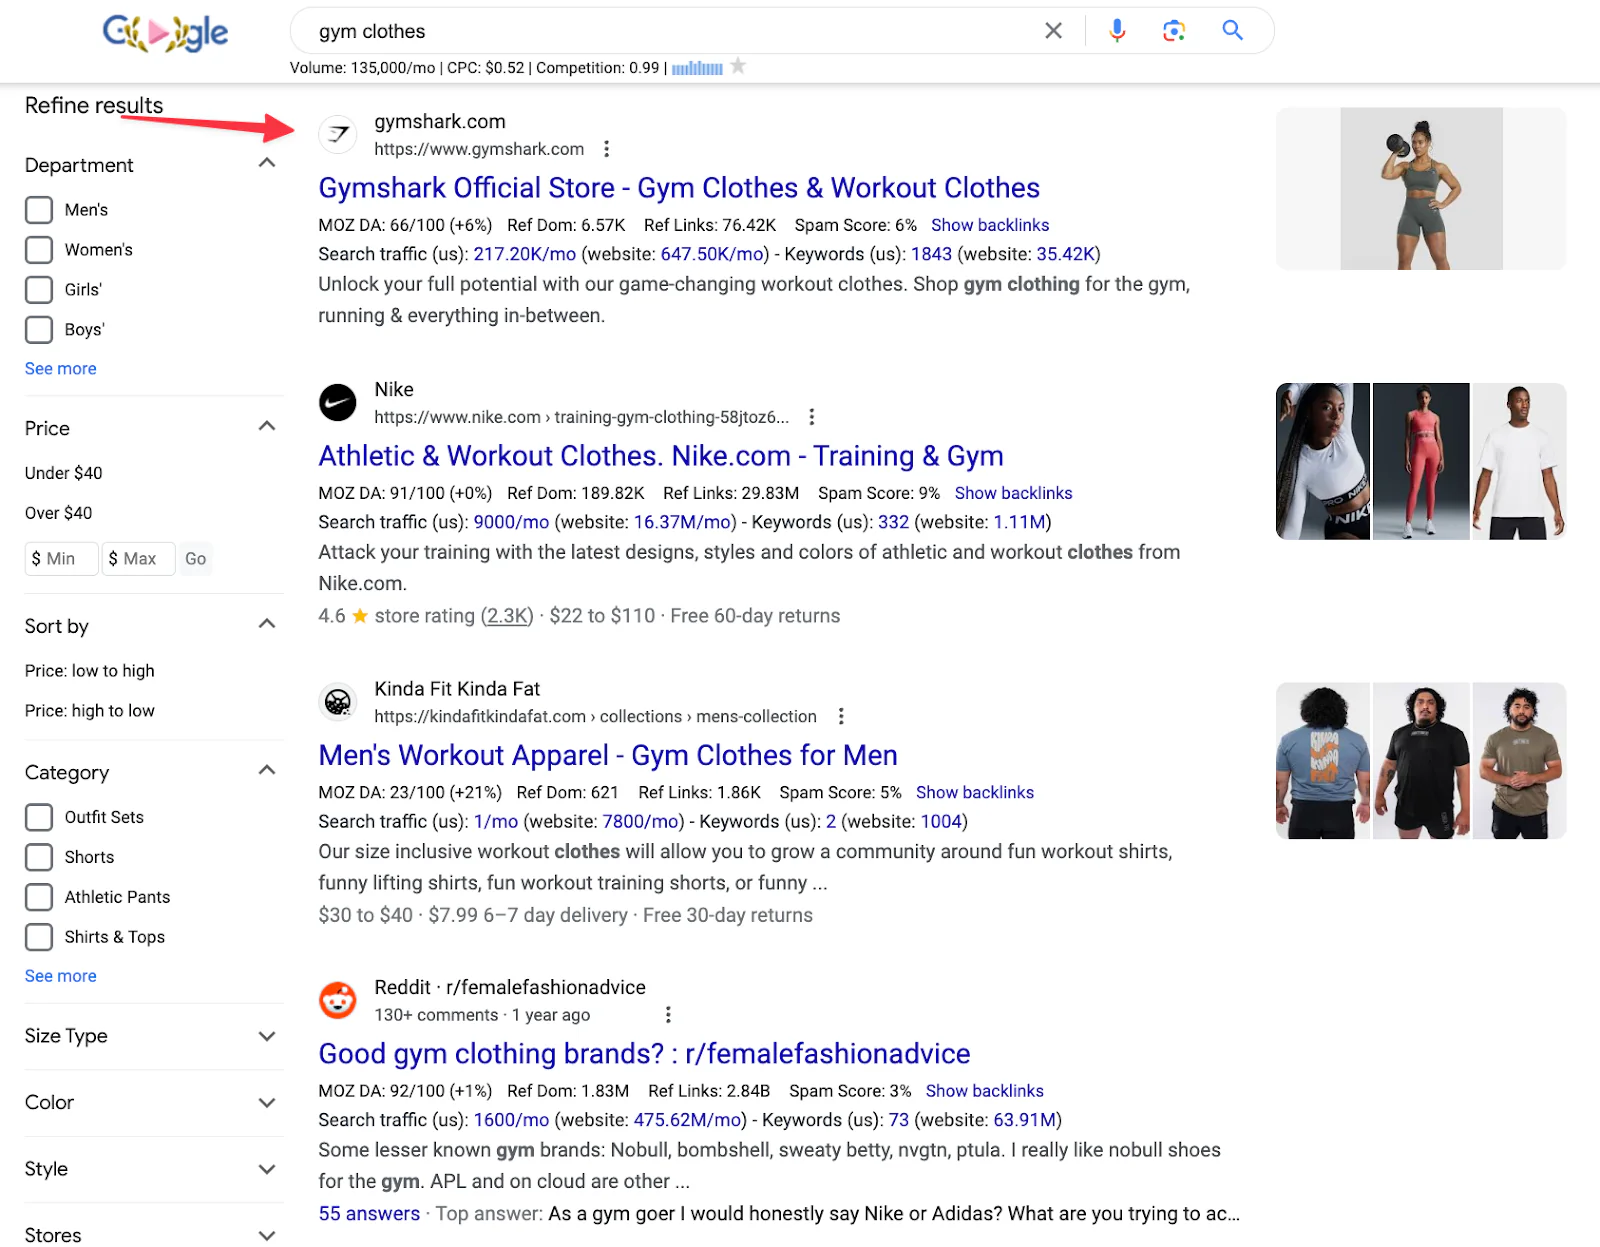Show backlinks for the Gymshark result
The image size is (1600, 1247).
pyautogui.click(x=989, y=225)
